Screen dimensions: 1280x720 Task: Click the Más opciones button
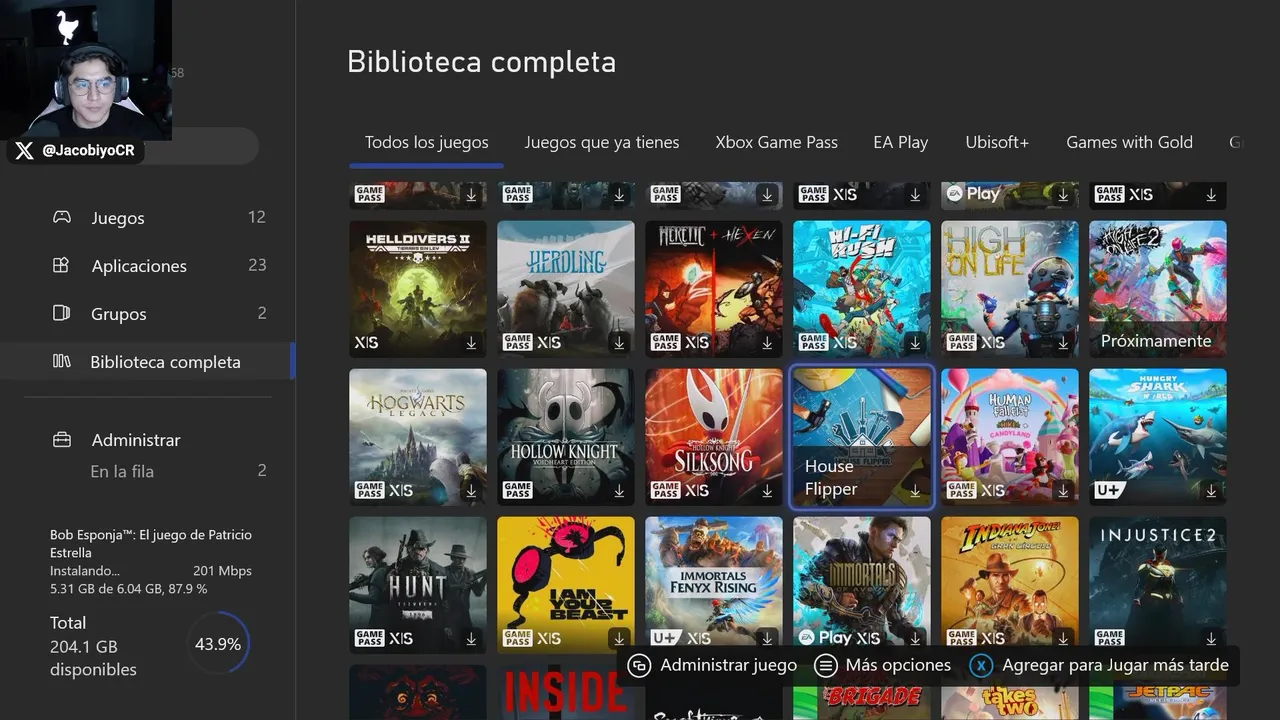(x=883, y=665)
